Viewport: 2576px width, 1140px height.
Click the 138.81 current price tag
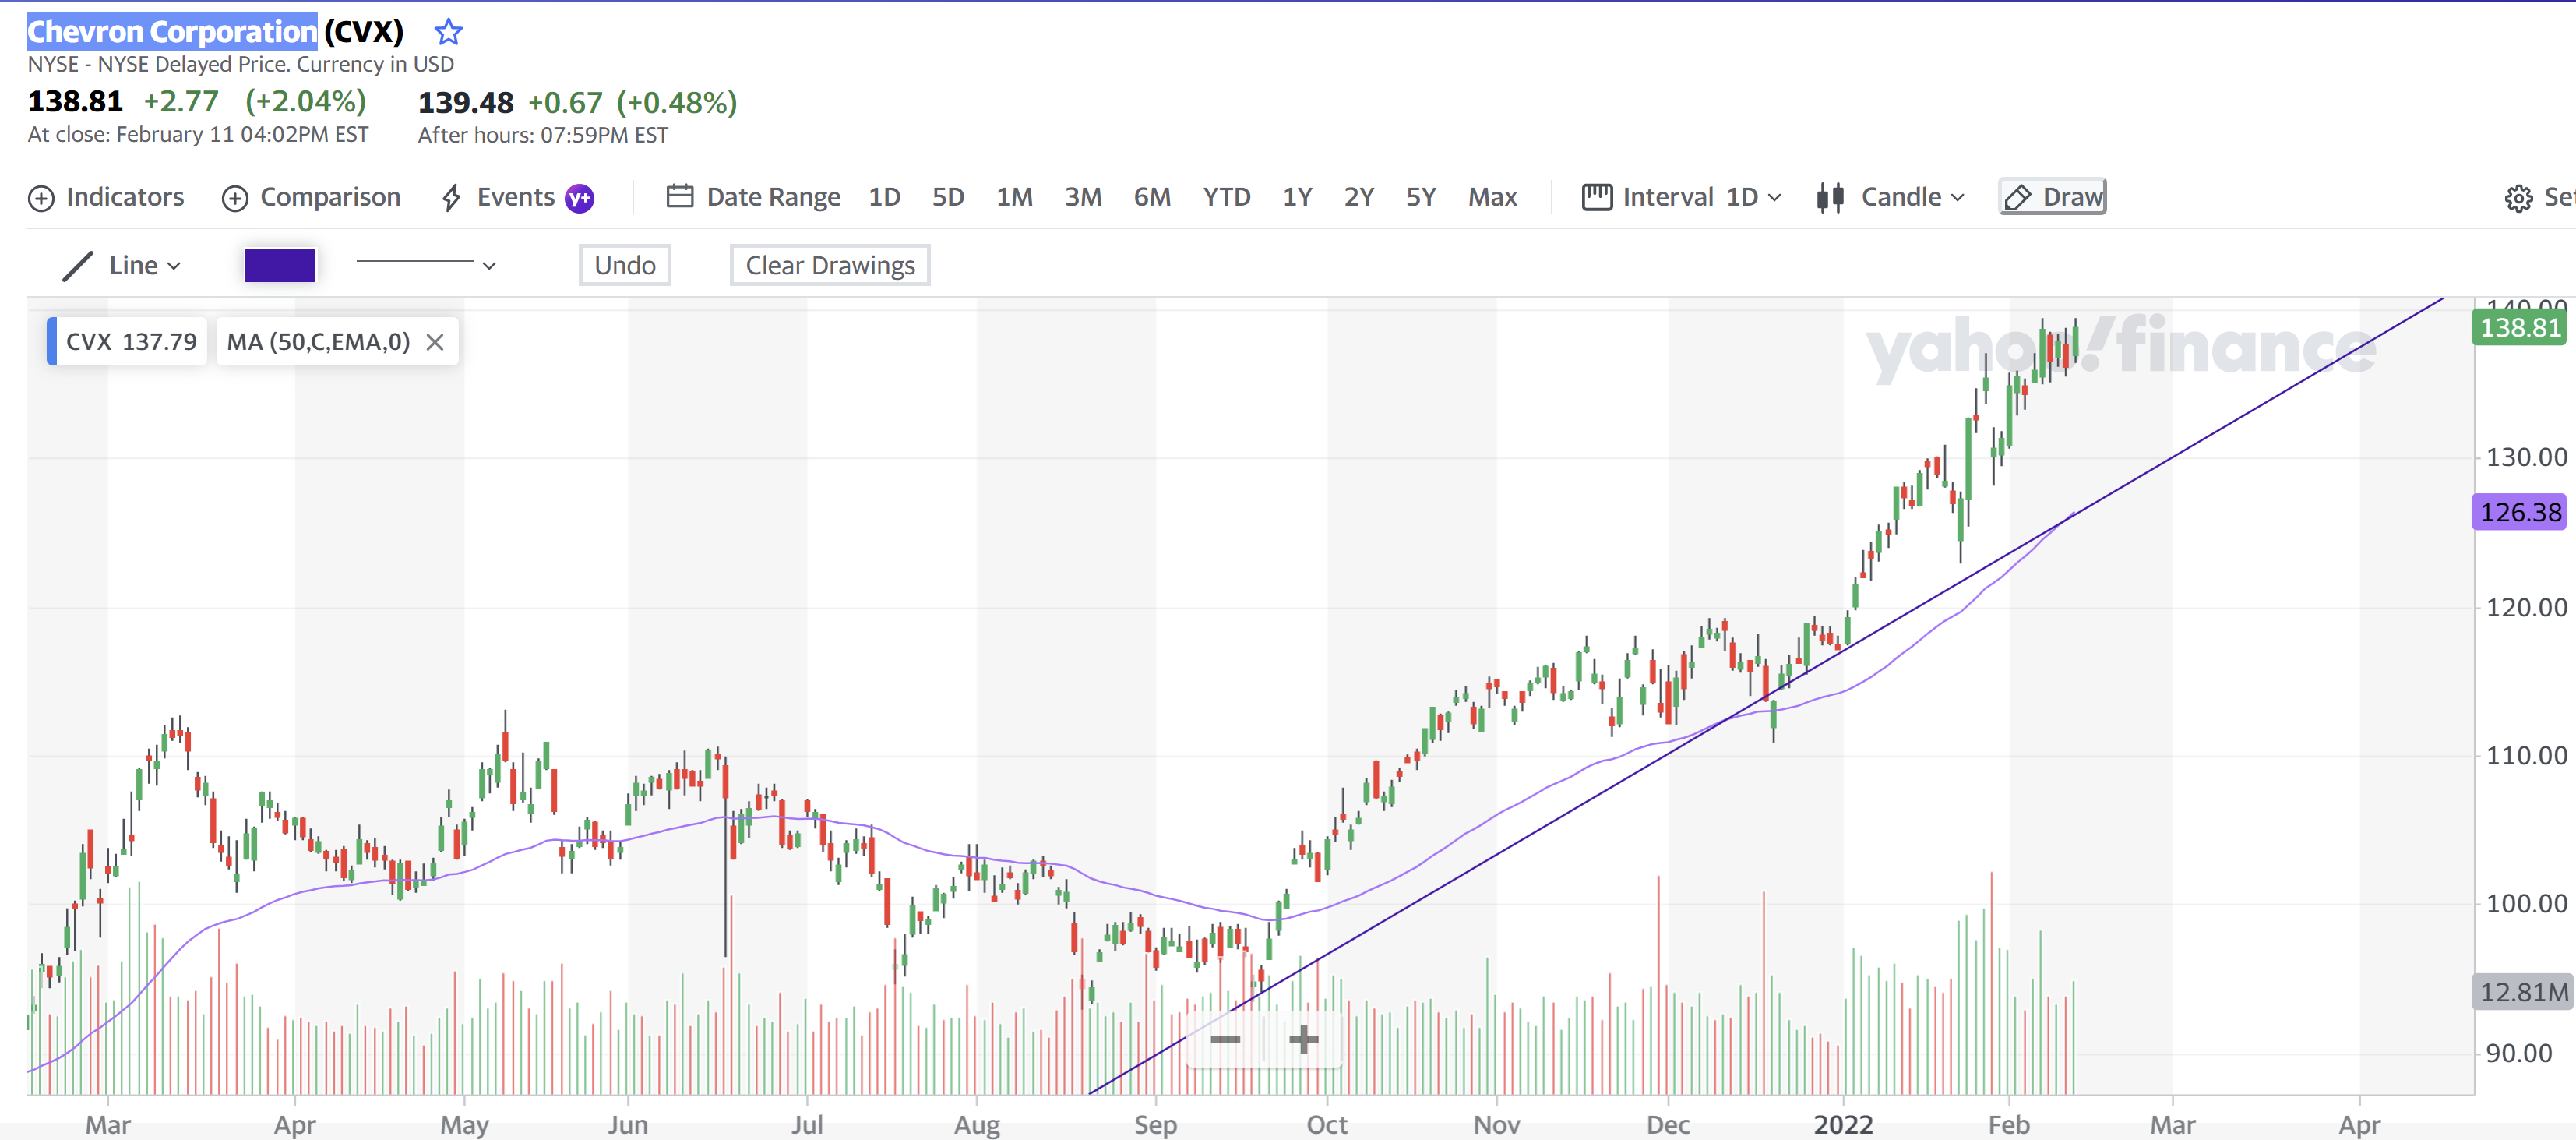2520,328
